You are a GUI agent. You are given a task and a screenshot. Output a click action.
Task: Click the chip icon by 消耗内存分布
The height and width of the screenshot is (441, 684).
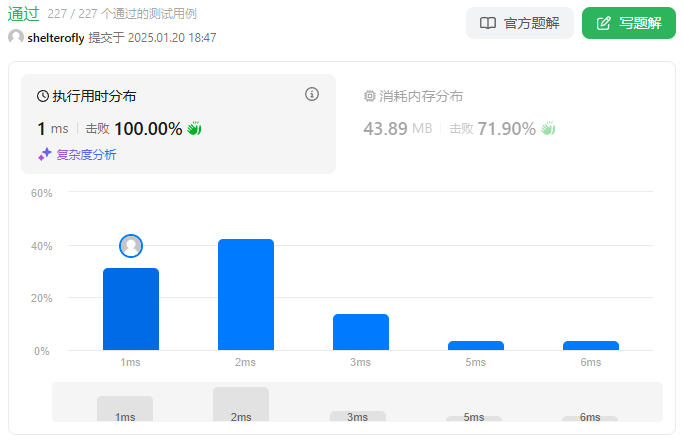(369, 96)
